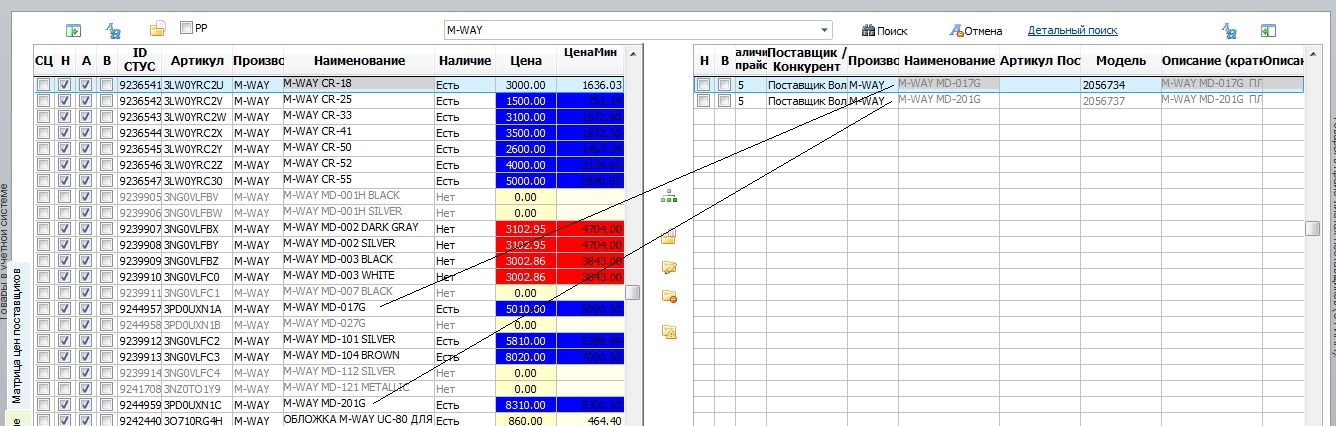Select M-WAY MD-003 WHITE name cell
Viewport: 1336px width, 426px height.
coord(359,277)
